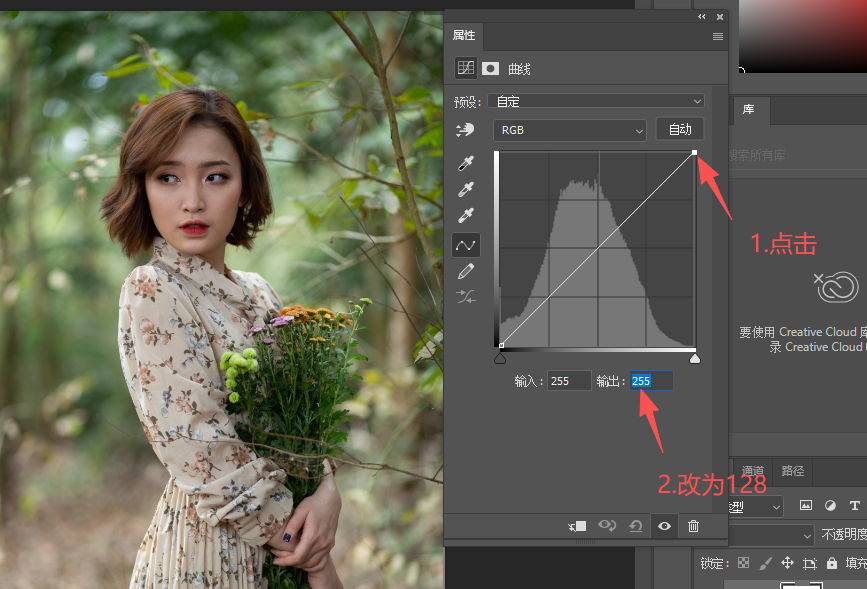The width and height of the screenshot is (867, 589).
Task: Click the 自动 button
Action: pyautogui.click(x=680, y=129)
